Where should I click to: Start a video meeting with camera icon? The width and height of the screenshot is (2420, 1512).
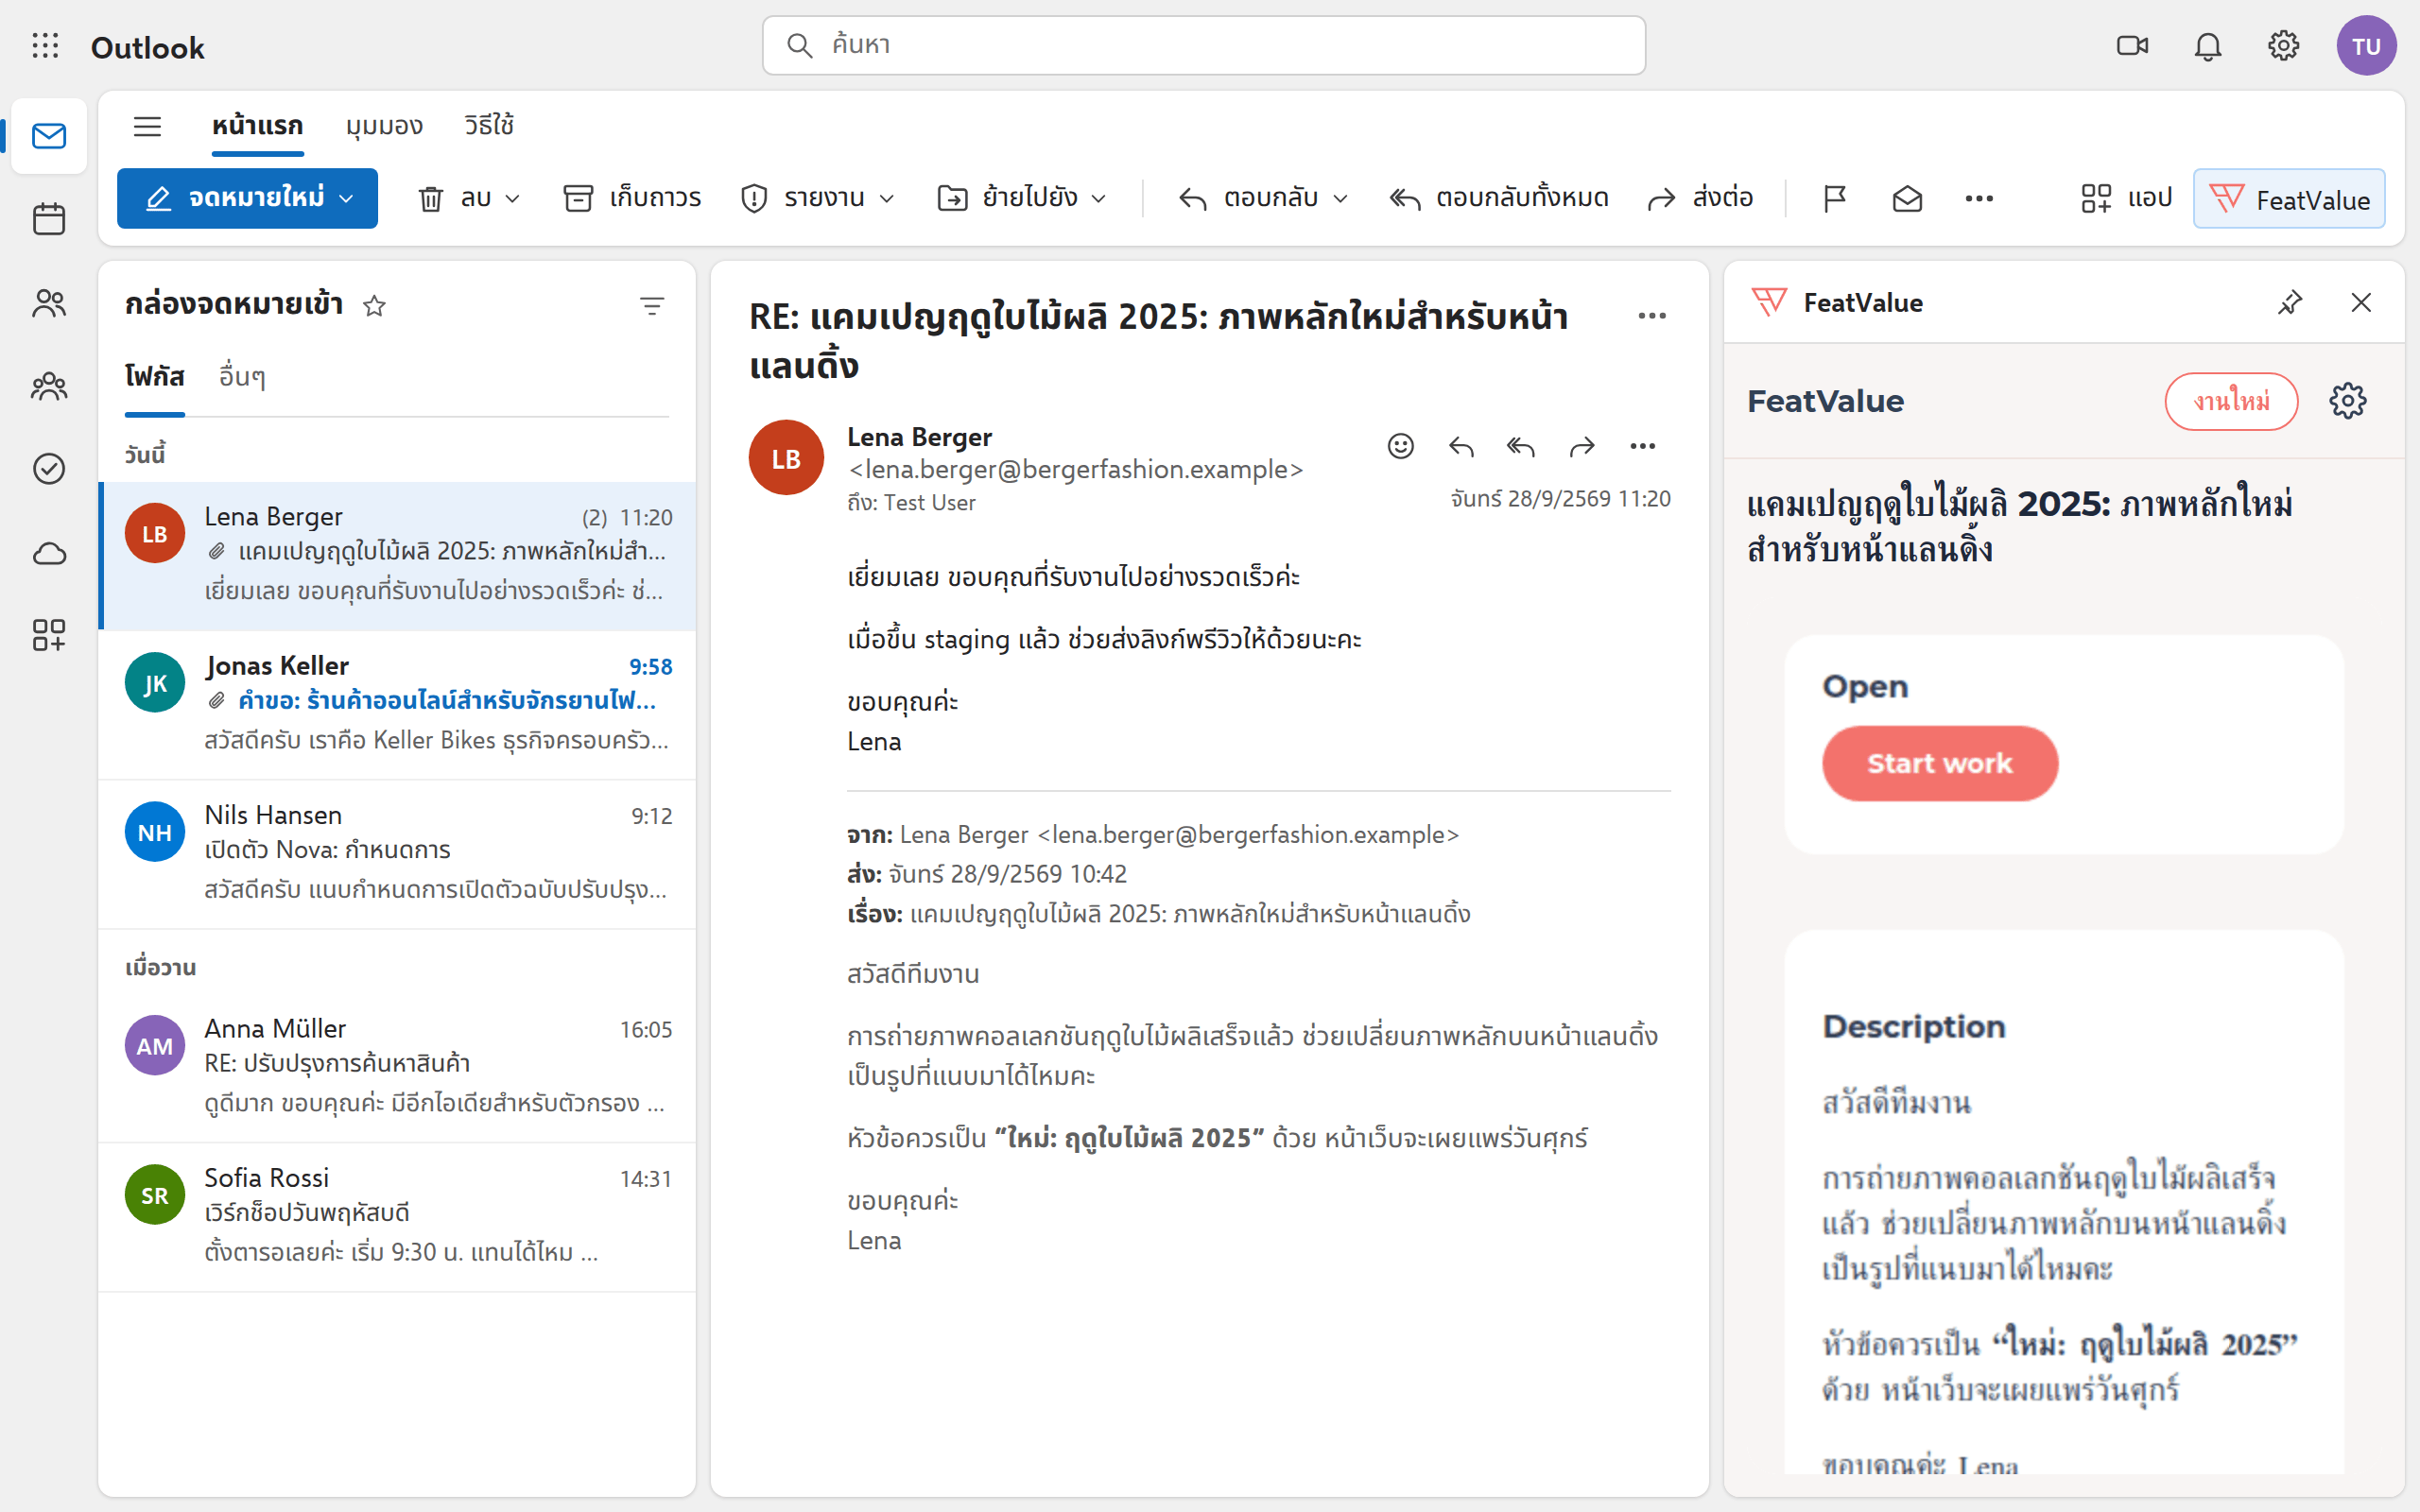pyautogui.click(x=2132, y=46)
